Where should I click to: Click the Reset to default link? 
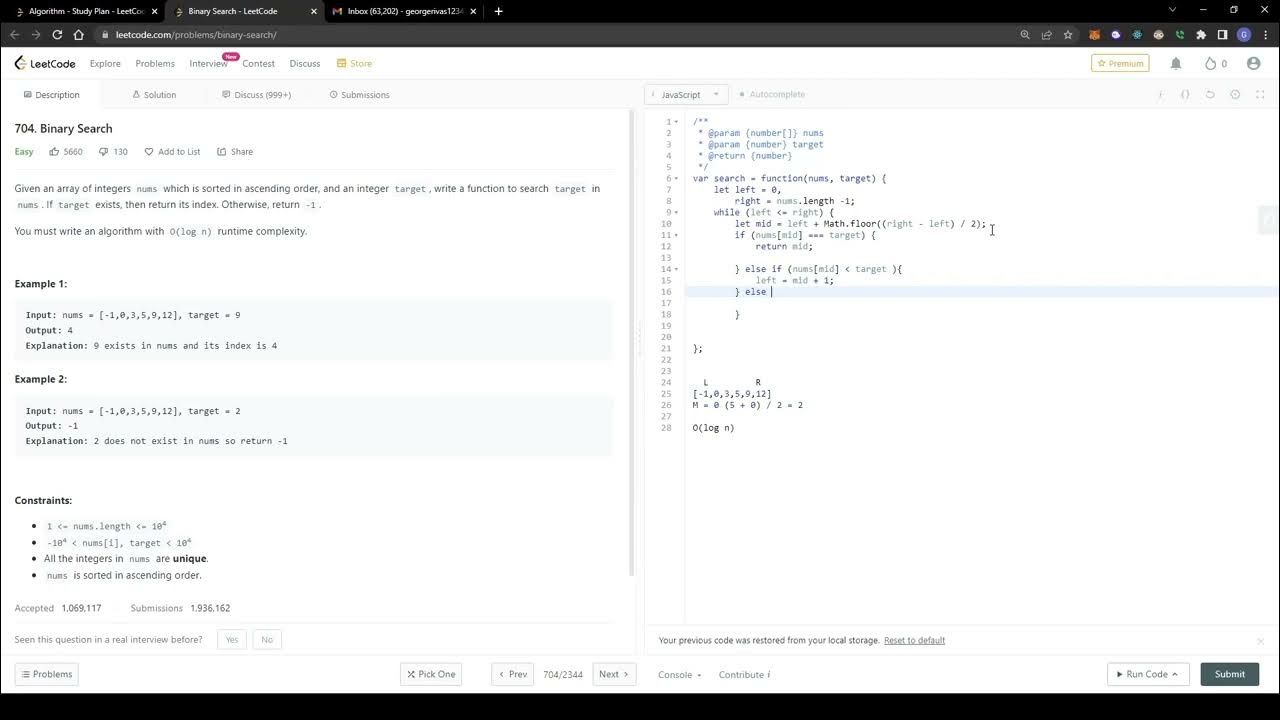pyautogui.click(x=914, y=640)
